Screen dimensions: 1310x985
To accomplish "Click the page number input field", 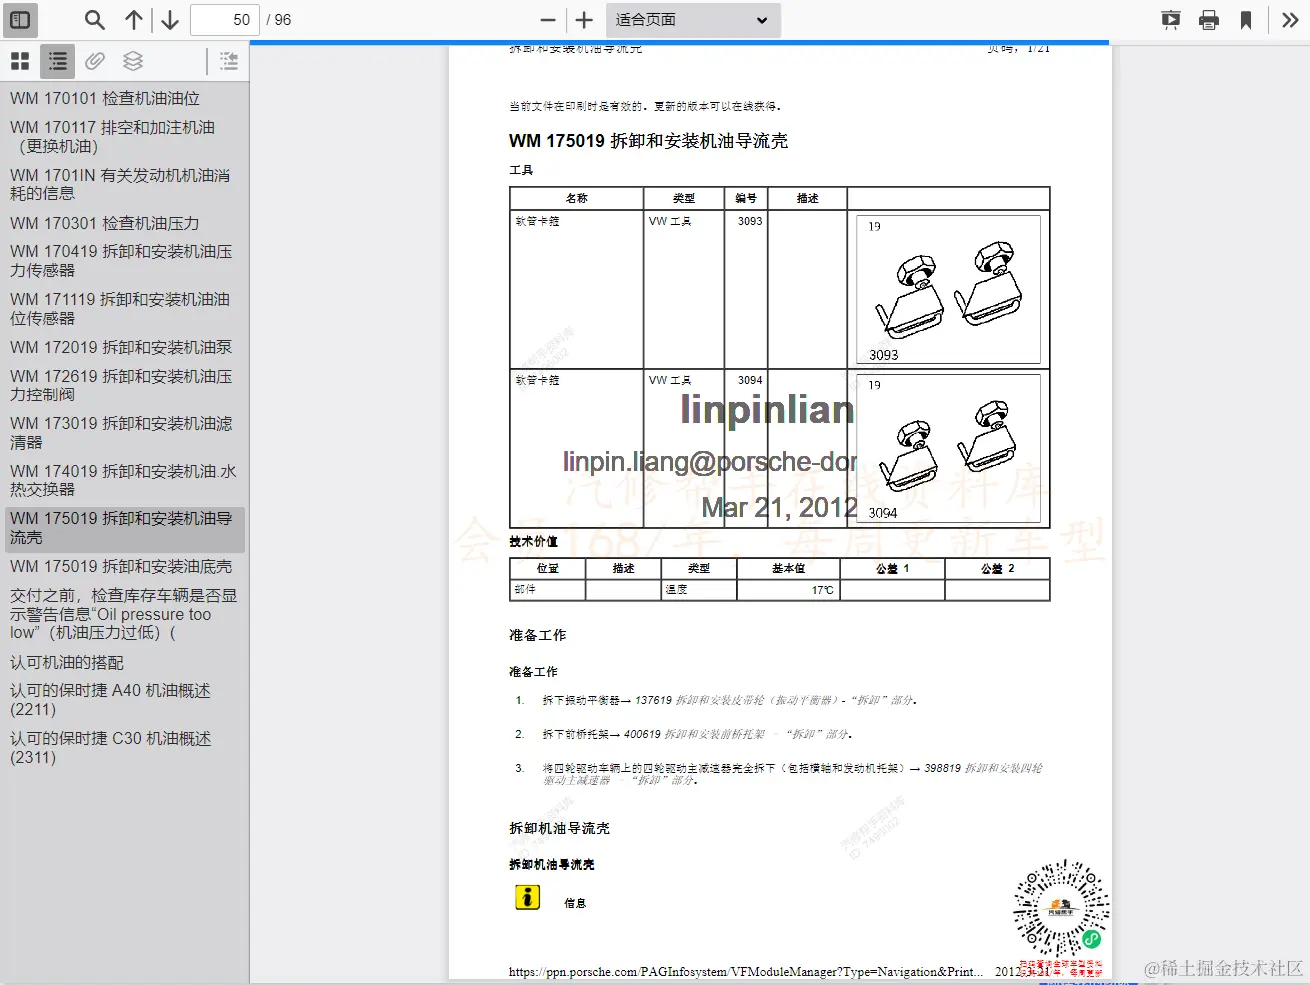I will 224,19.
